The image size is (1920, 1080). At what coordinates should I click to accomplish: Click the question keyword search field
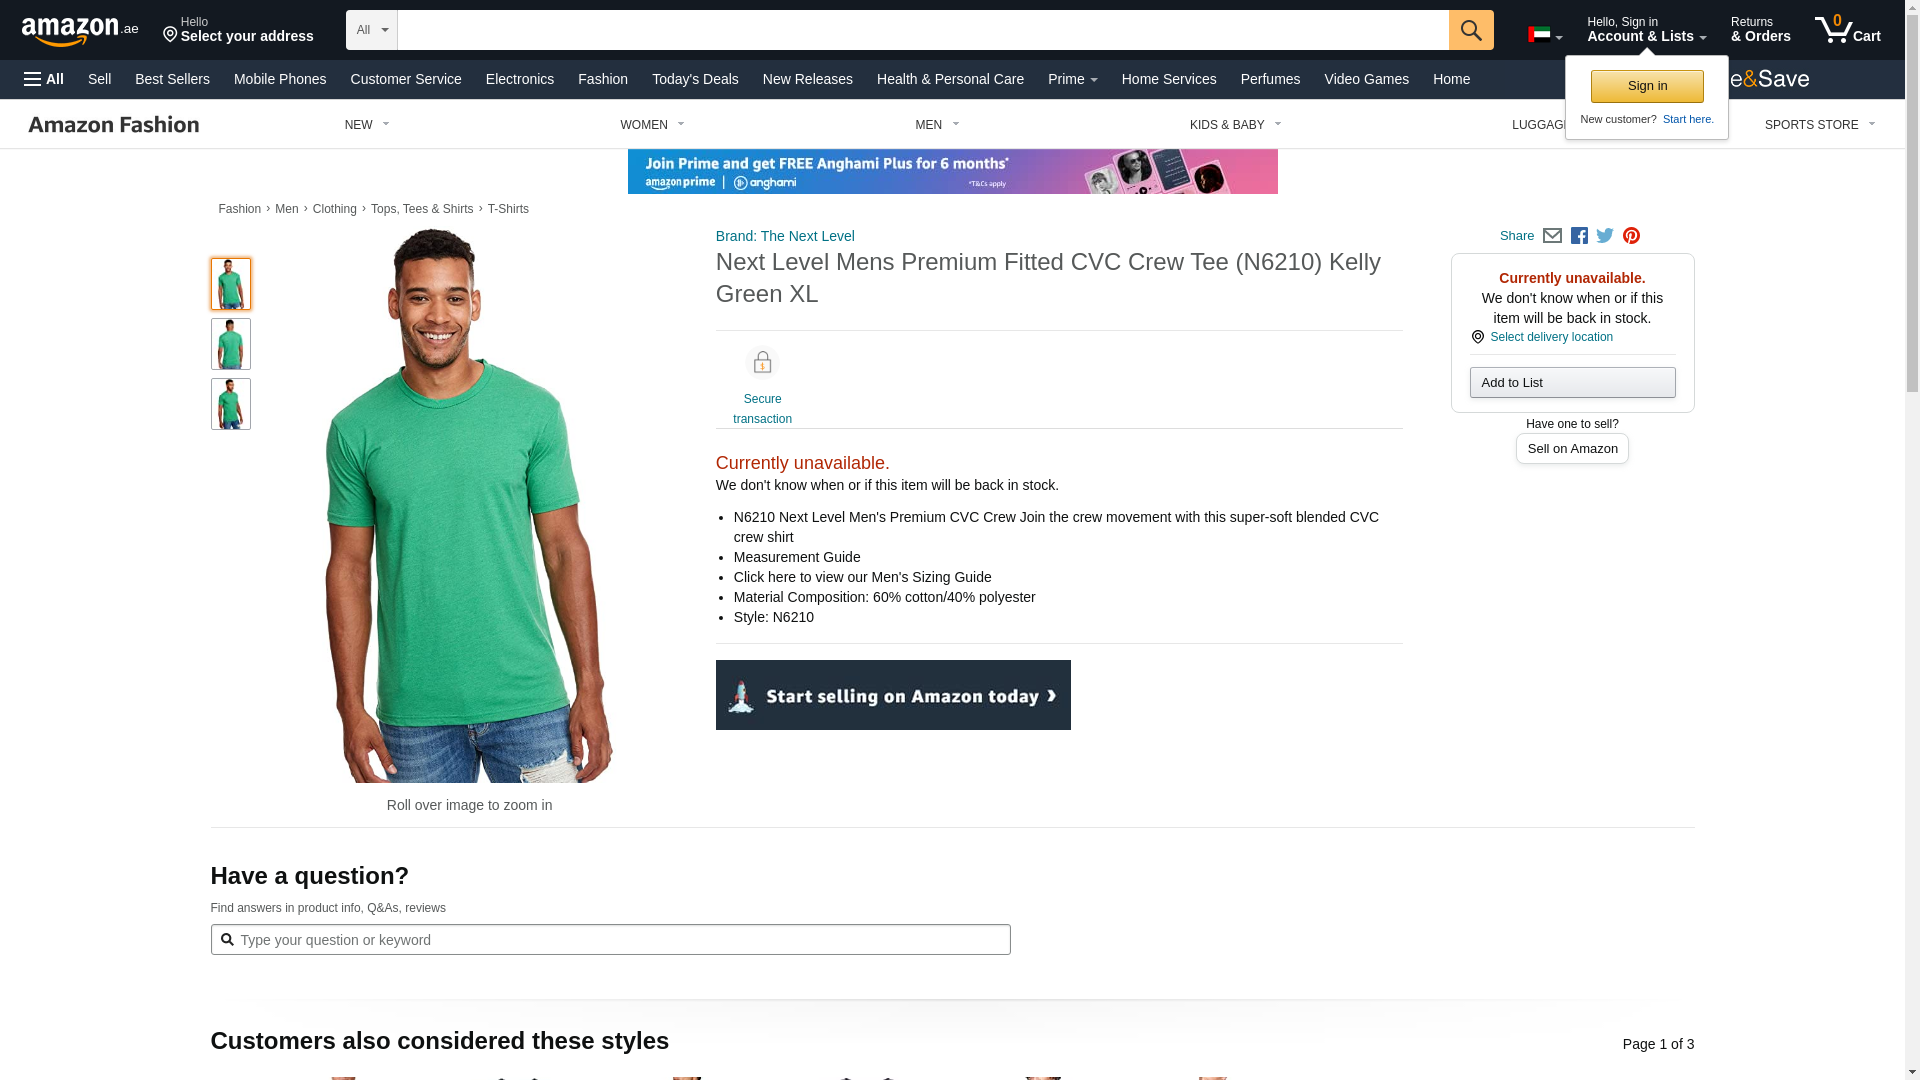tap(610, 940)
